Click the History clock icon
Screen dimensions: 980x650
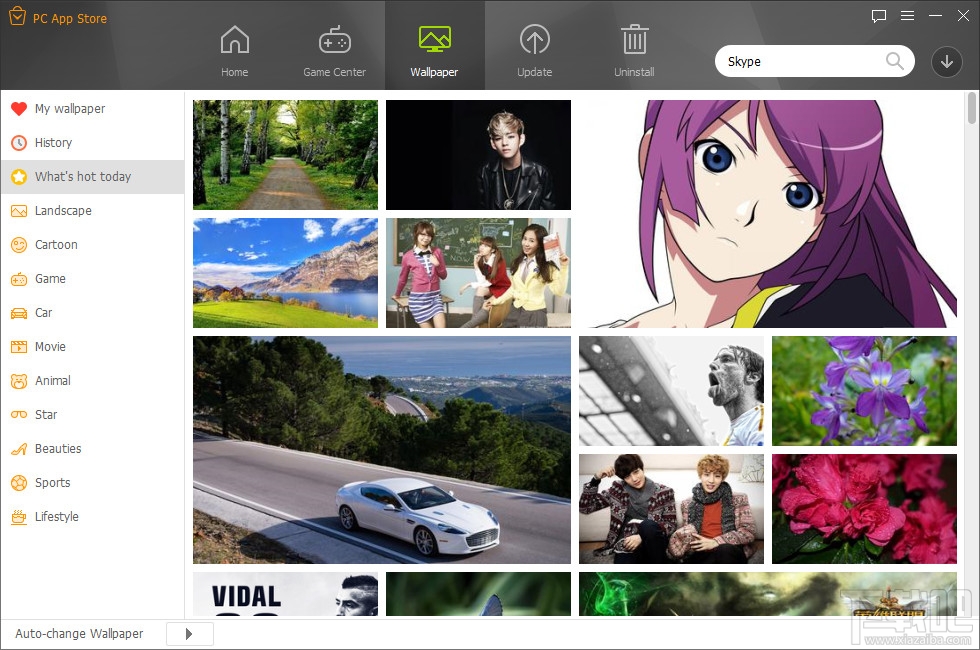pos(19,142)
